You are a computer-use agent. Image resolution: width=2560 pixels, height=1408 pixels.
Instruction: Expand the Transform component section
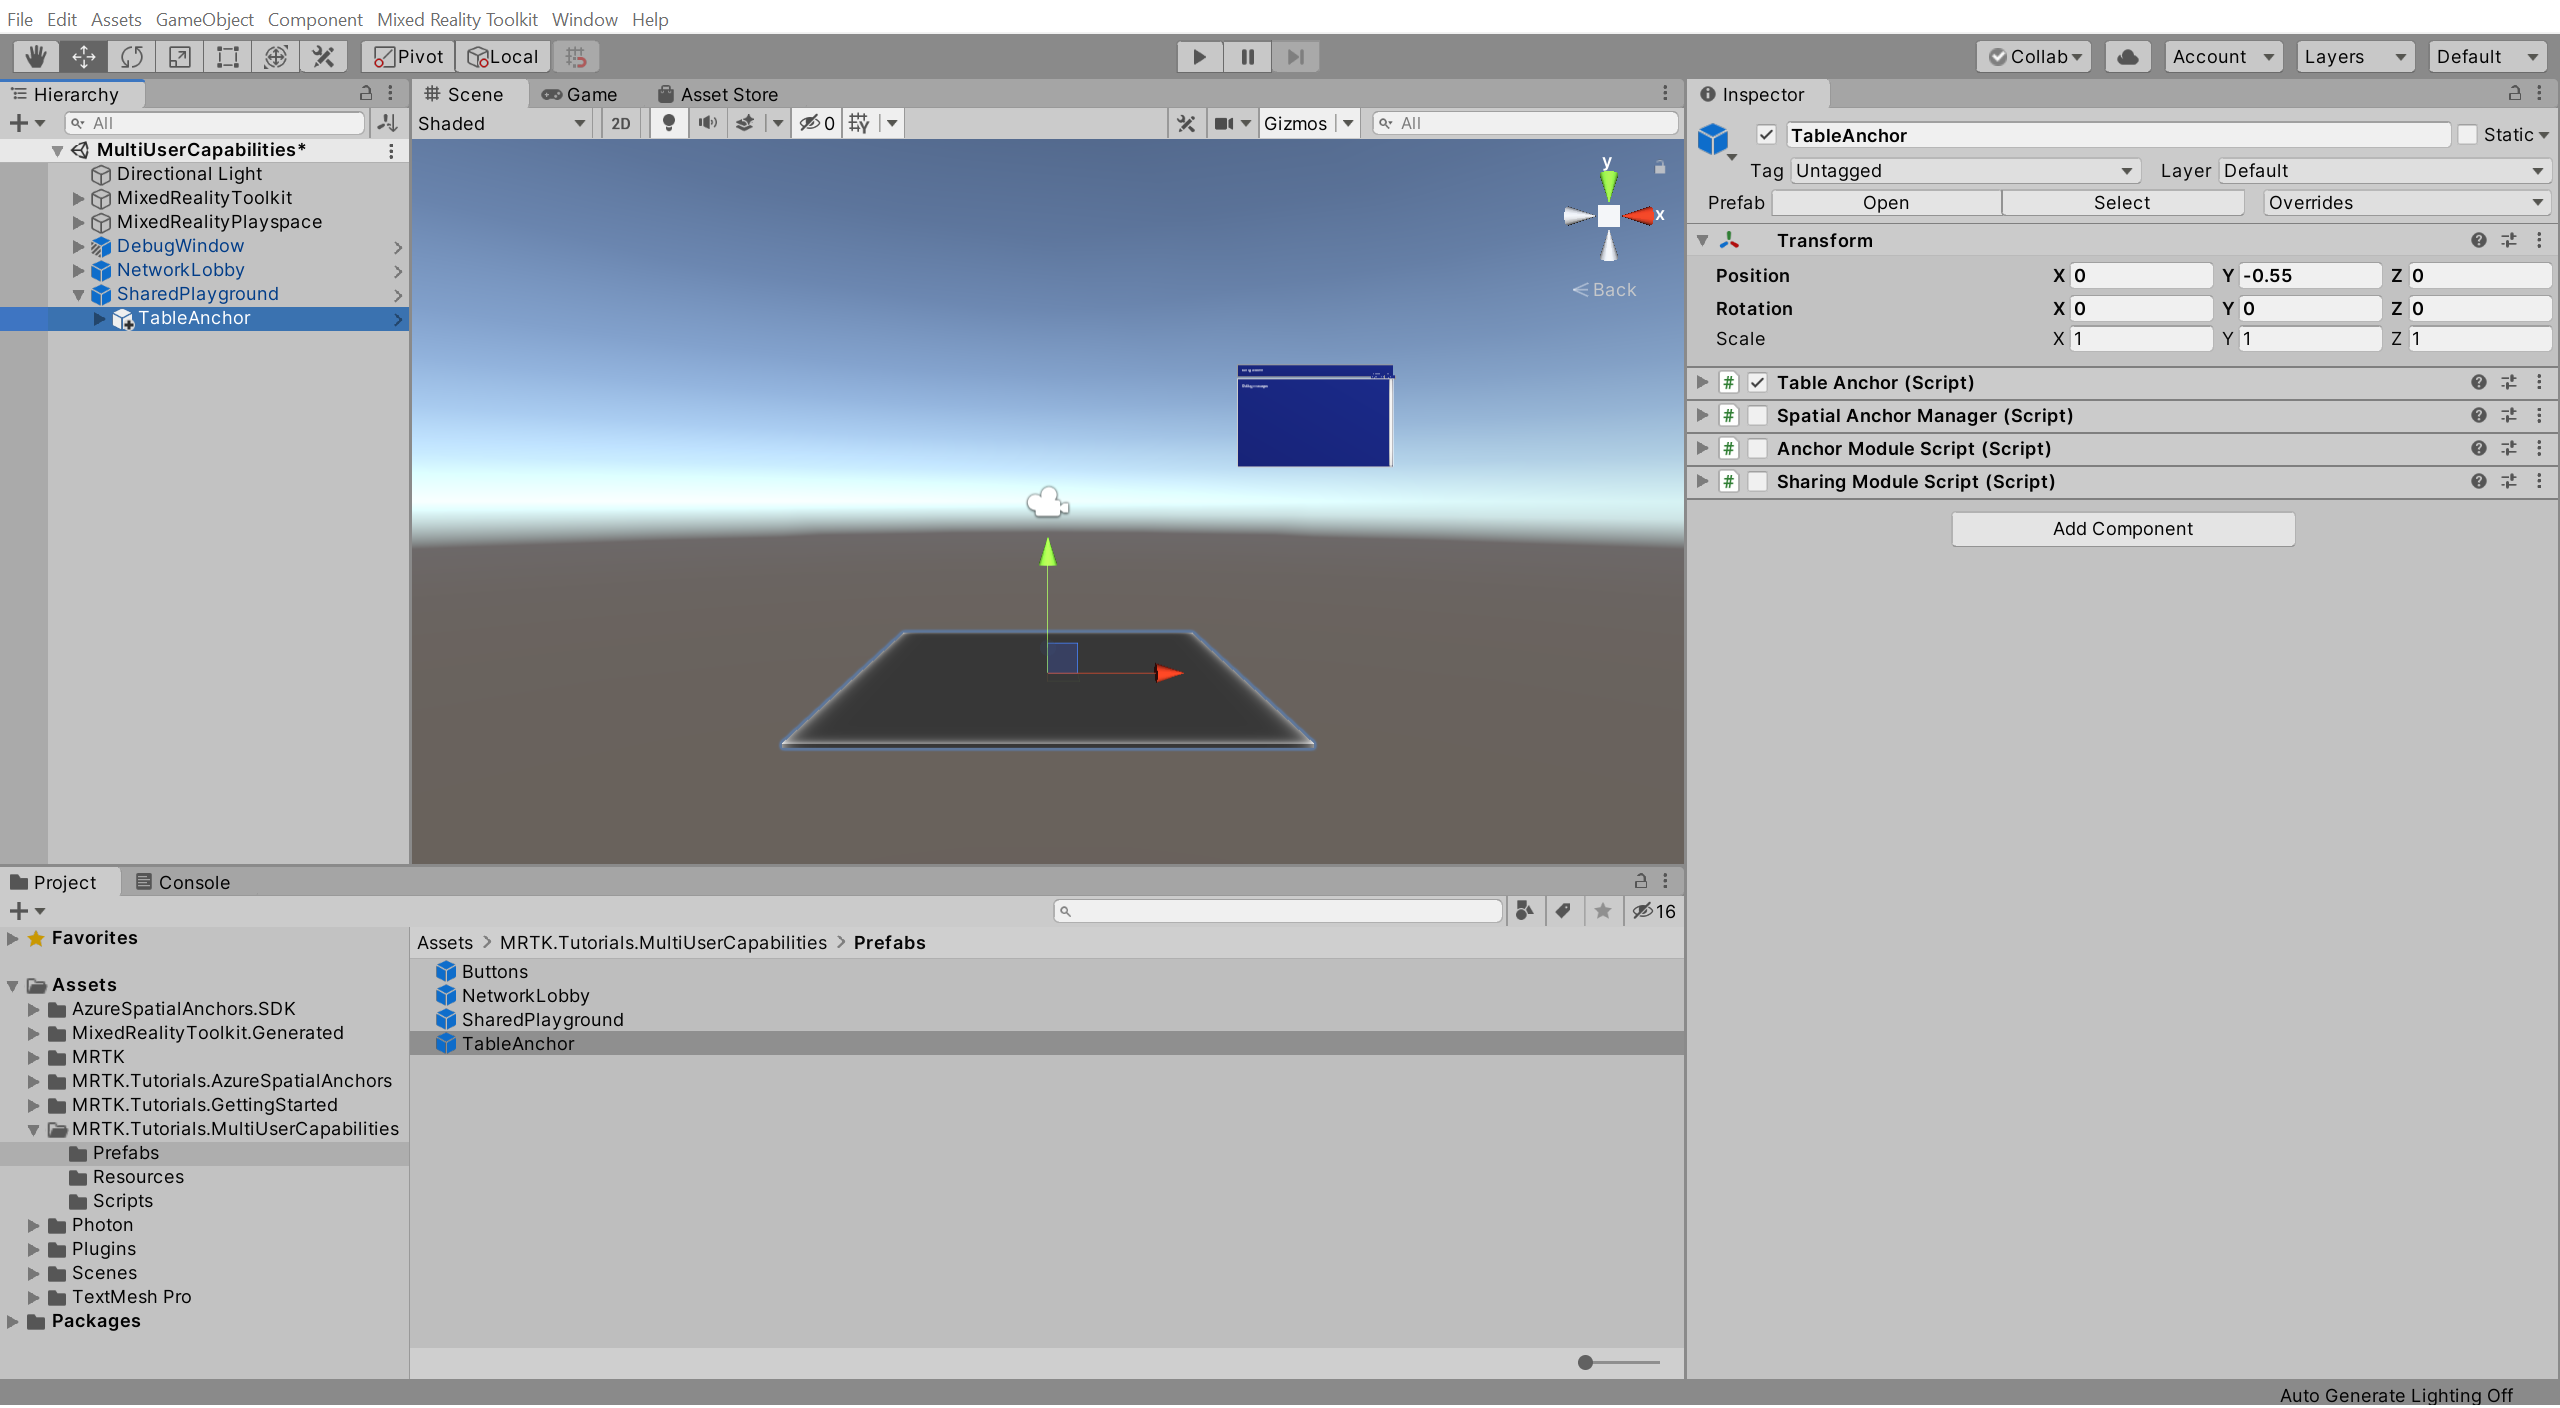1702,239
